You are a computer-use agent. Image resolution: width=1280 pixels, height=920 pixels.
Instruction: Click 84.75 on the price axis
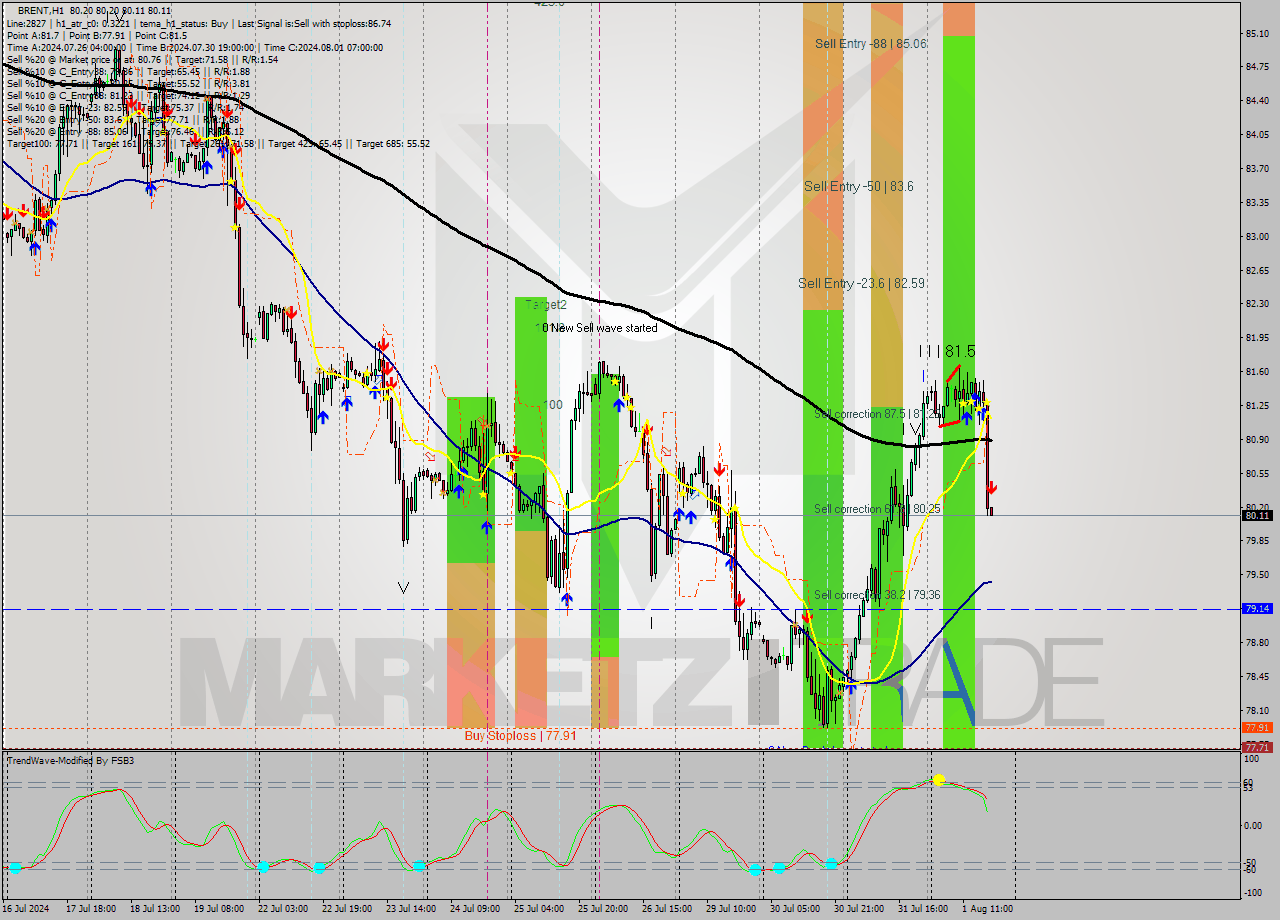pos(1257,67)
